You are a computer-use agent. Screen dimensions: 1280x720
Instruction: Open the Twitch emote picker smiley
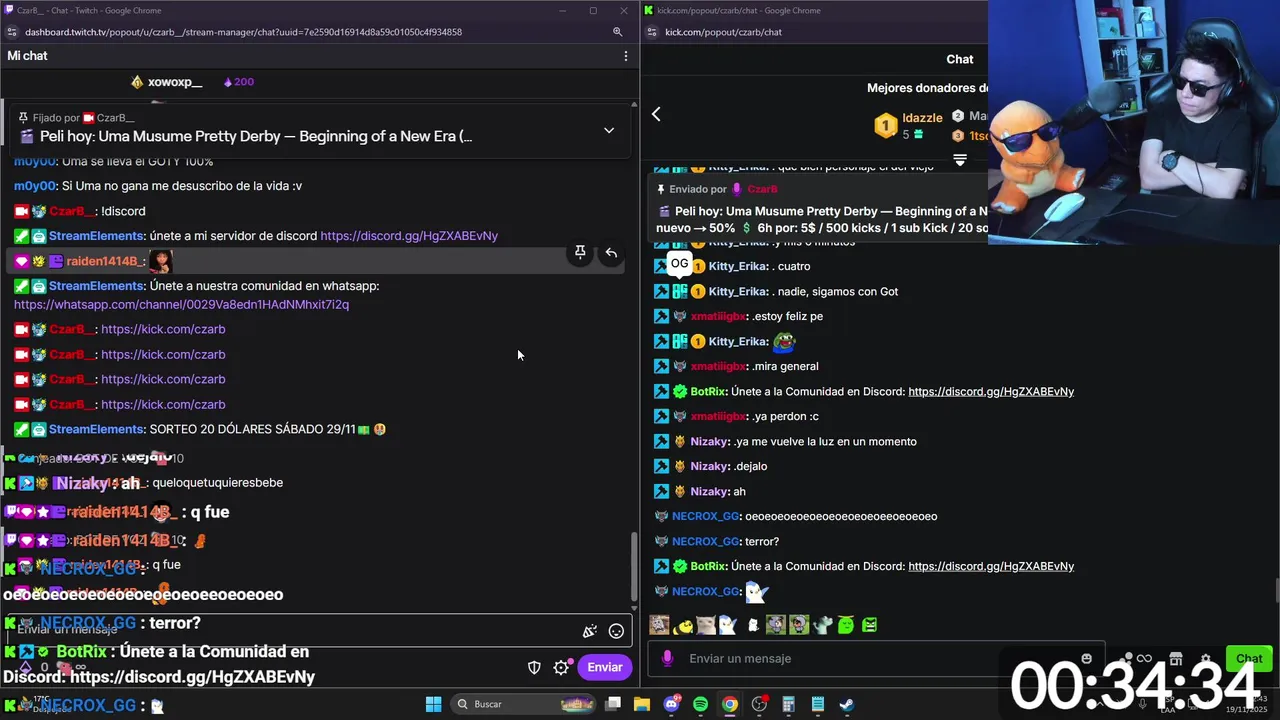click(x=616, y=631)
